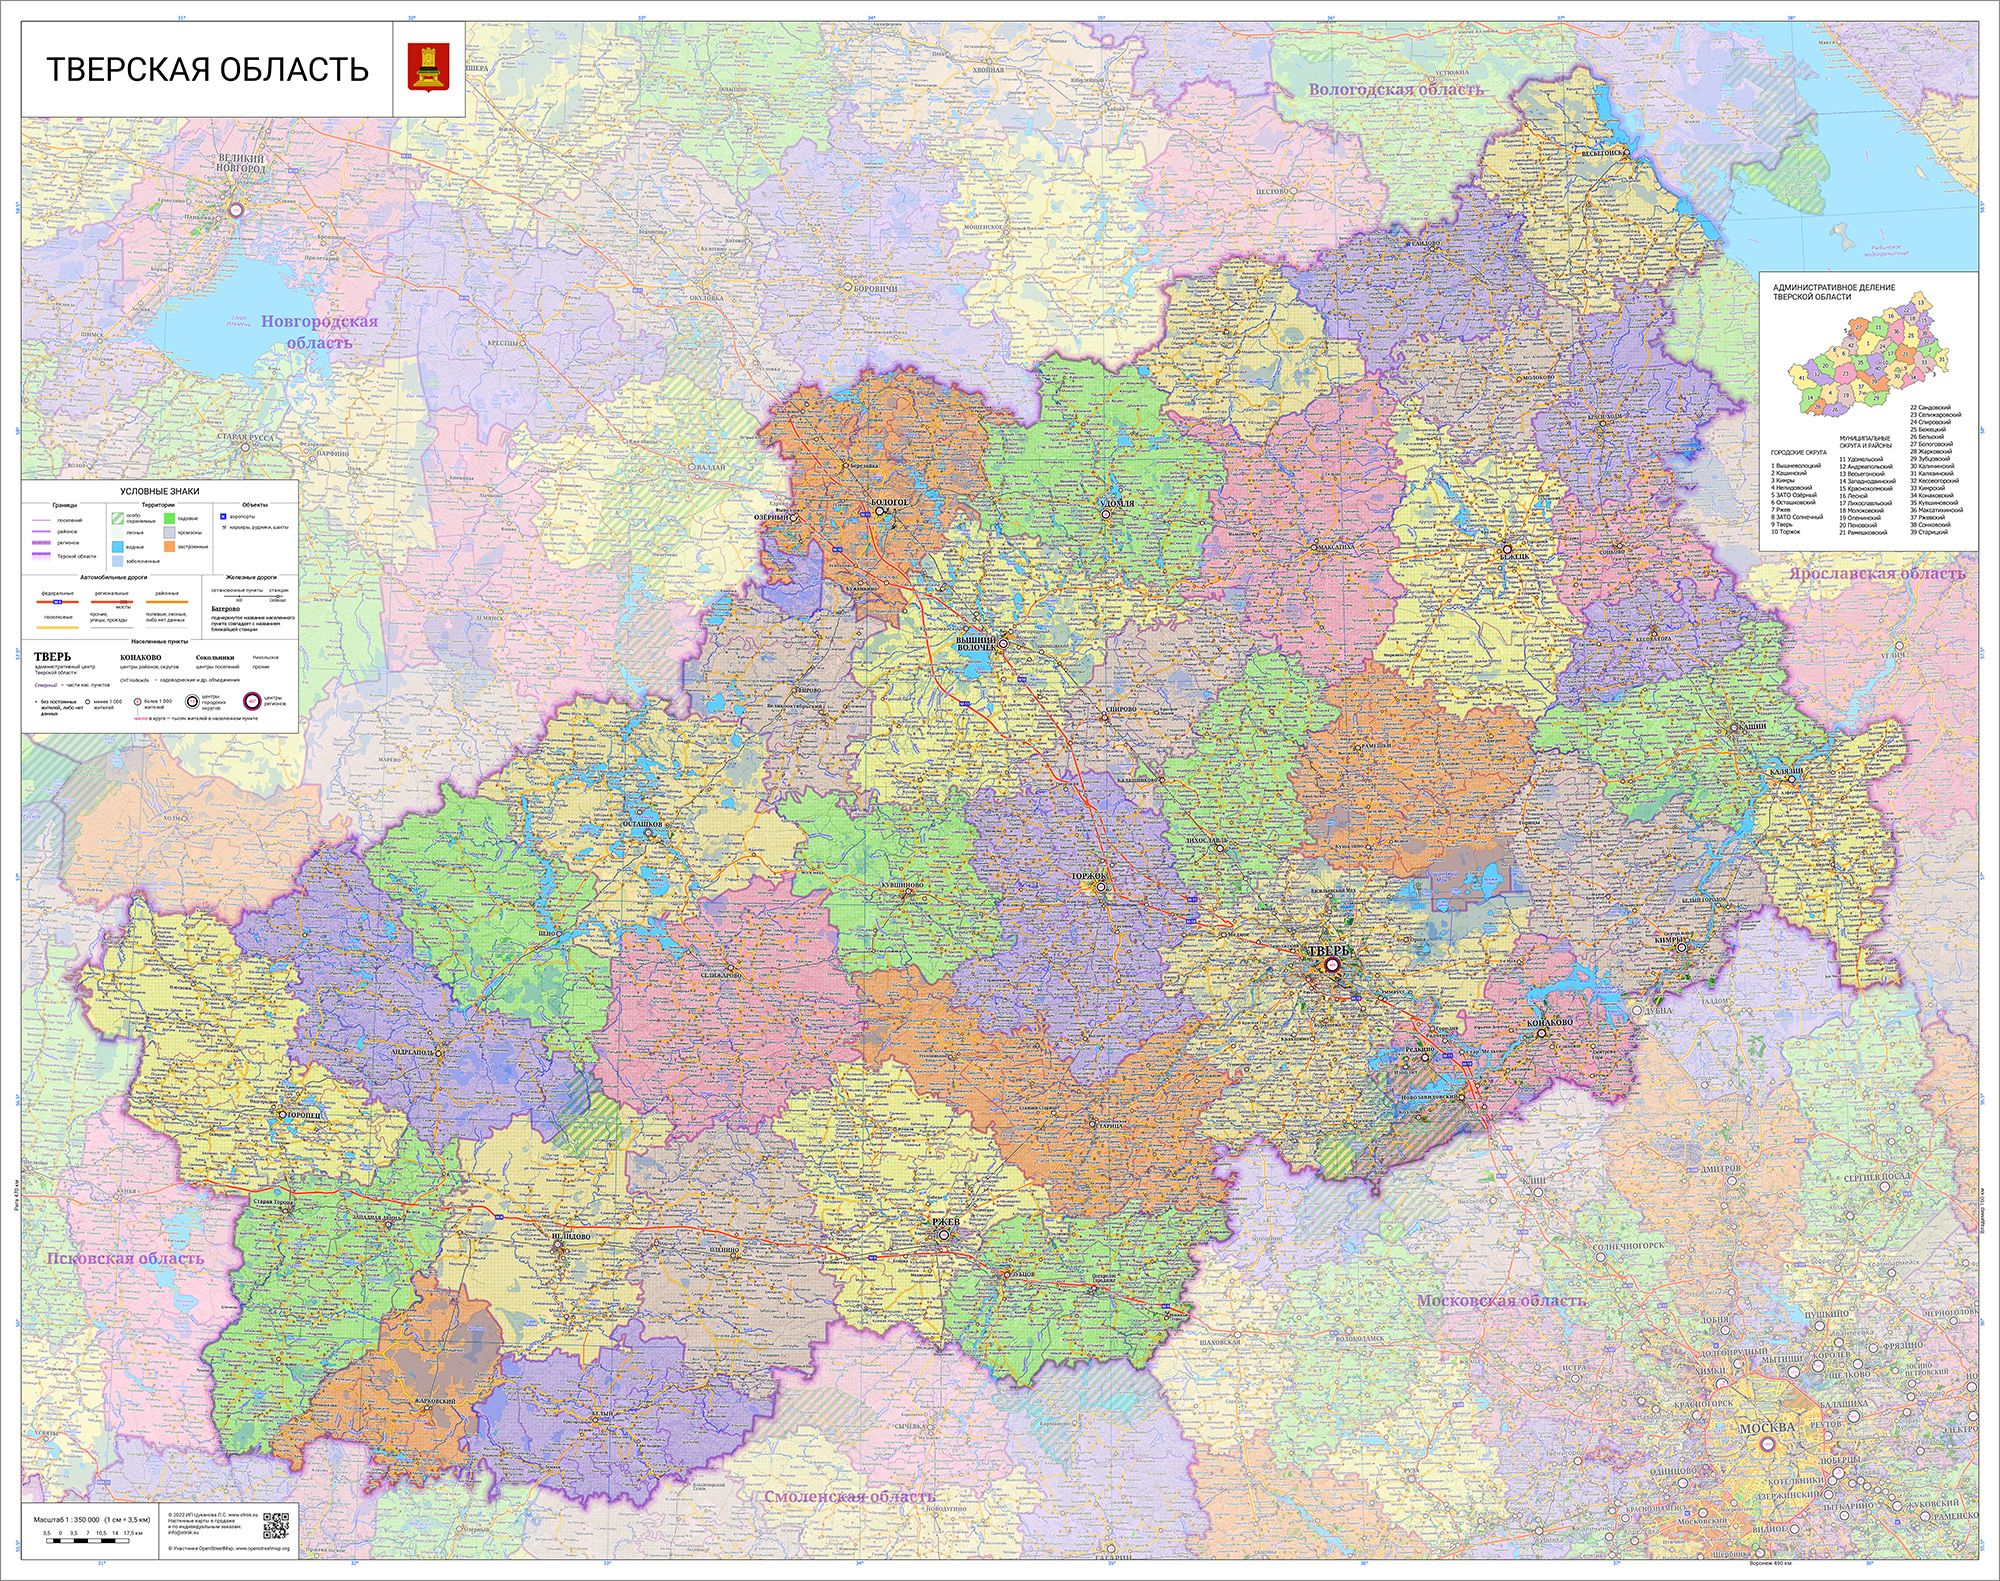This screenshot has width=2000, height=1581.
Task: Click the 'Псковская область' label
Action: (126, 1258)
